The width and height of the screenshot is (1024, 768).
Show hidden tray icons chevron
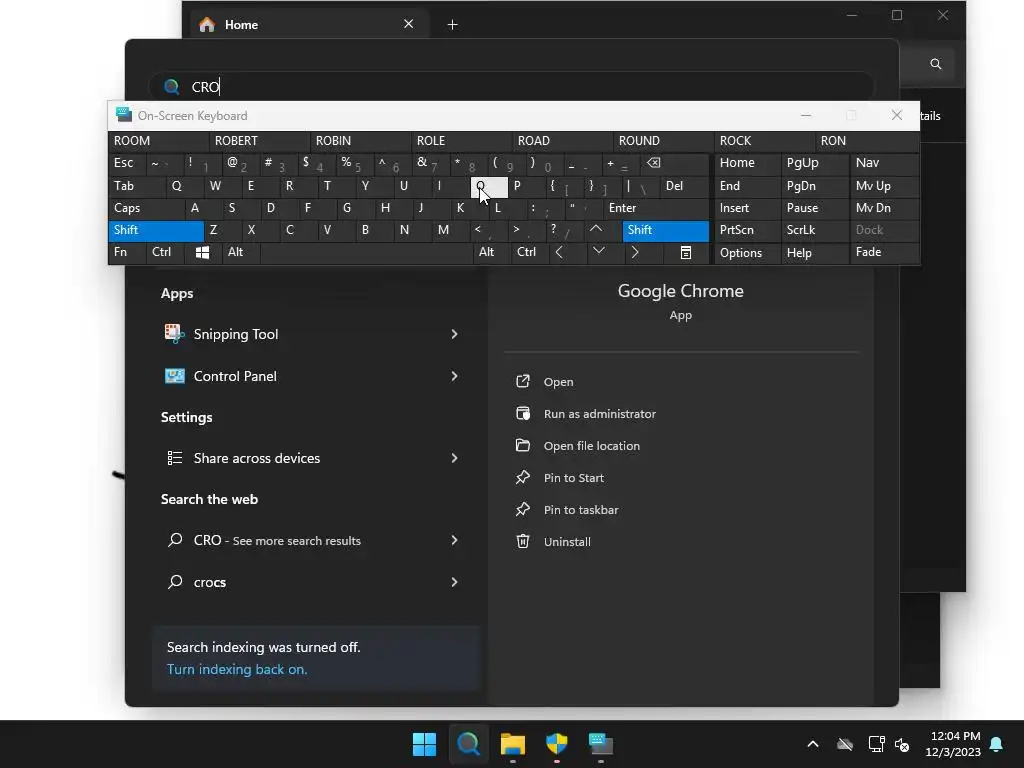click(x=812, y=744)
